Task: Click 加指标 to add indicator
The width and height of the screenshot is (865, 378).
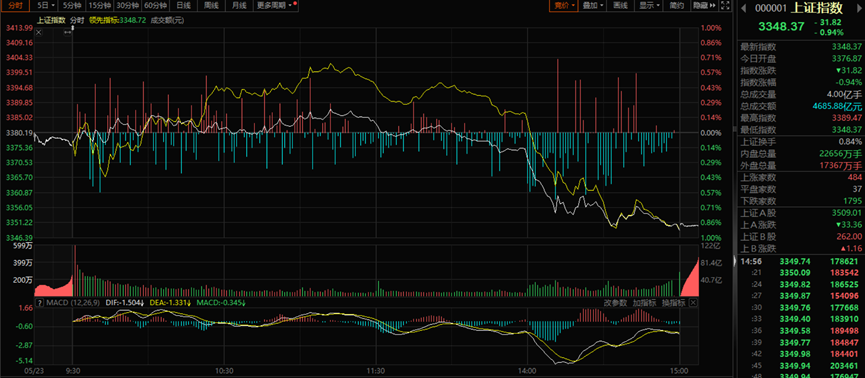Action: 644,303
